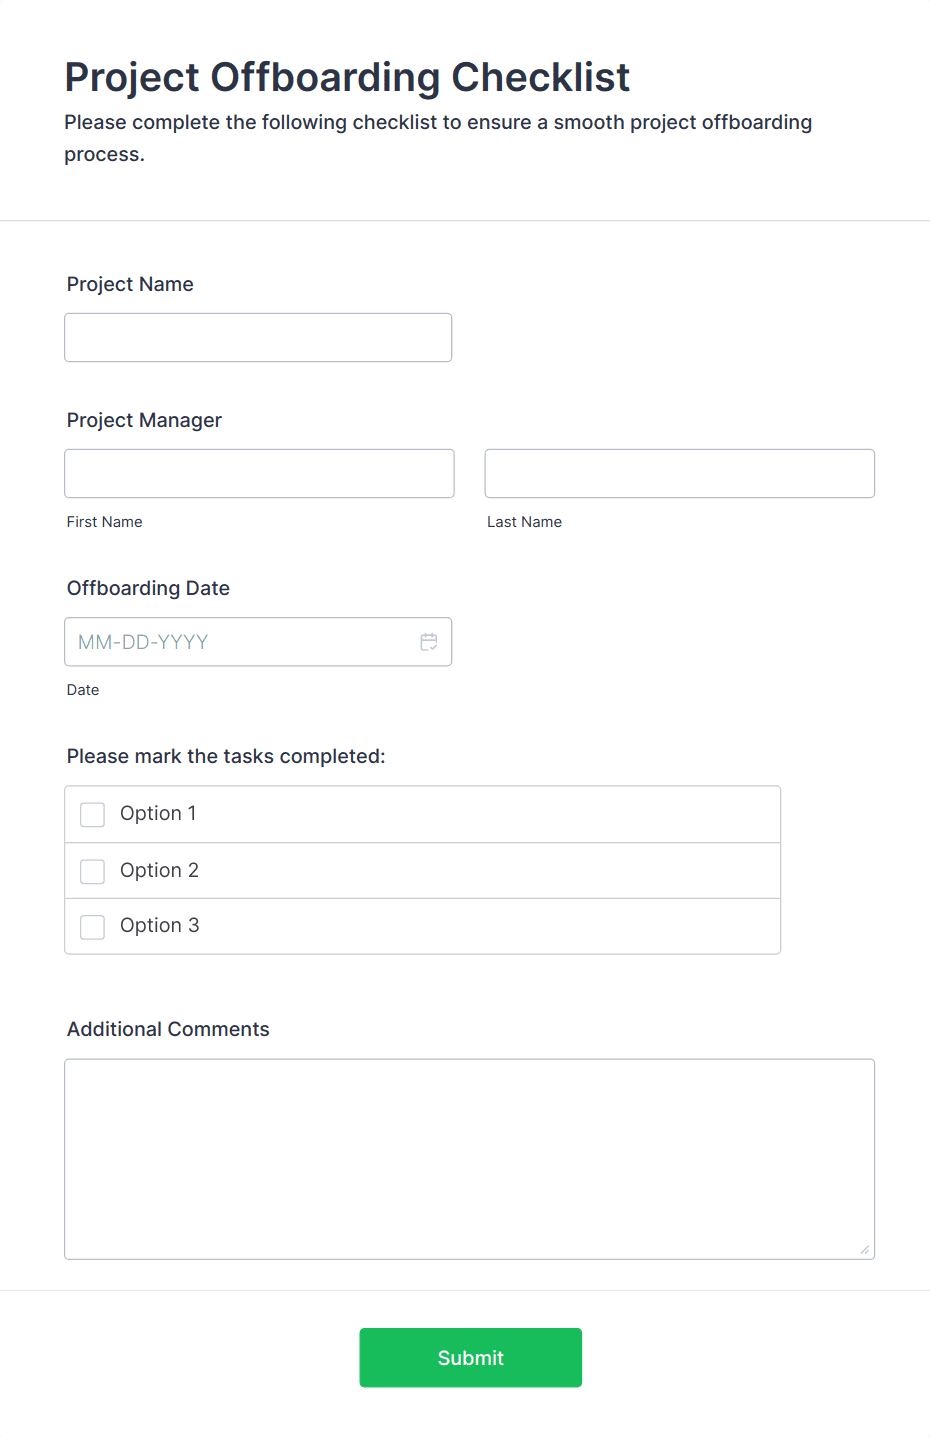Grab the comments box resize handle
This screenshot has height=1437, width=930.
click(x=865, y=1249)
